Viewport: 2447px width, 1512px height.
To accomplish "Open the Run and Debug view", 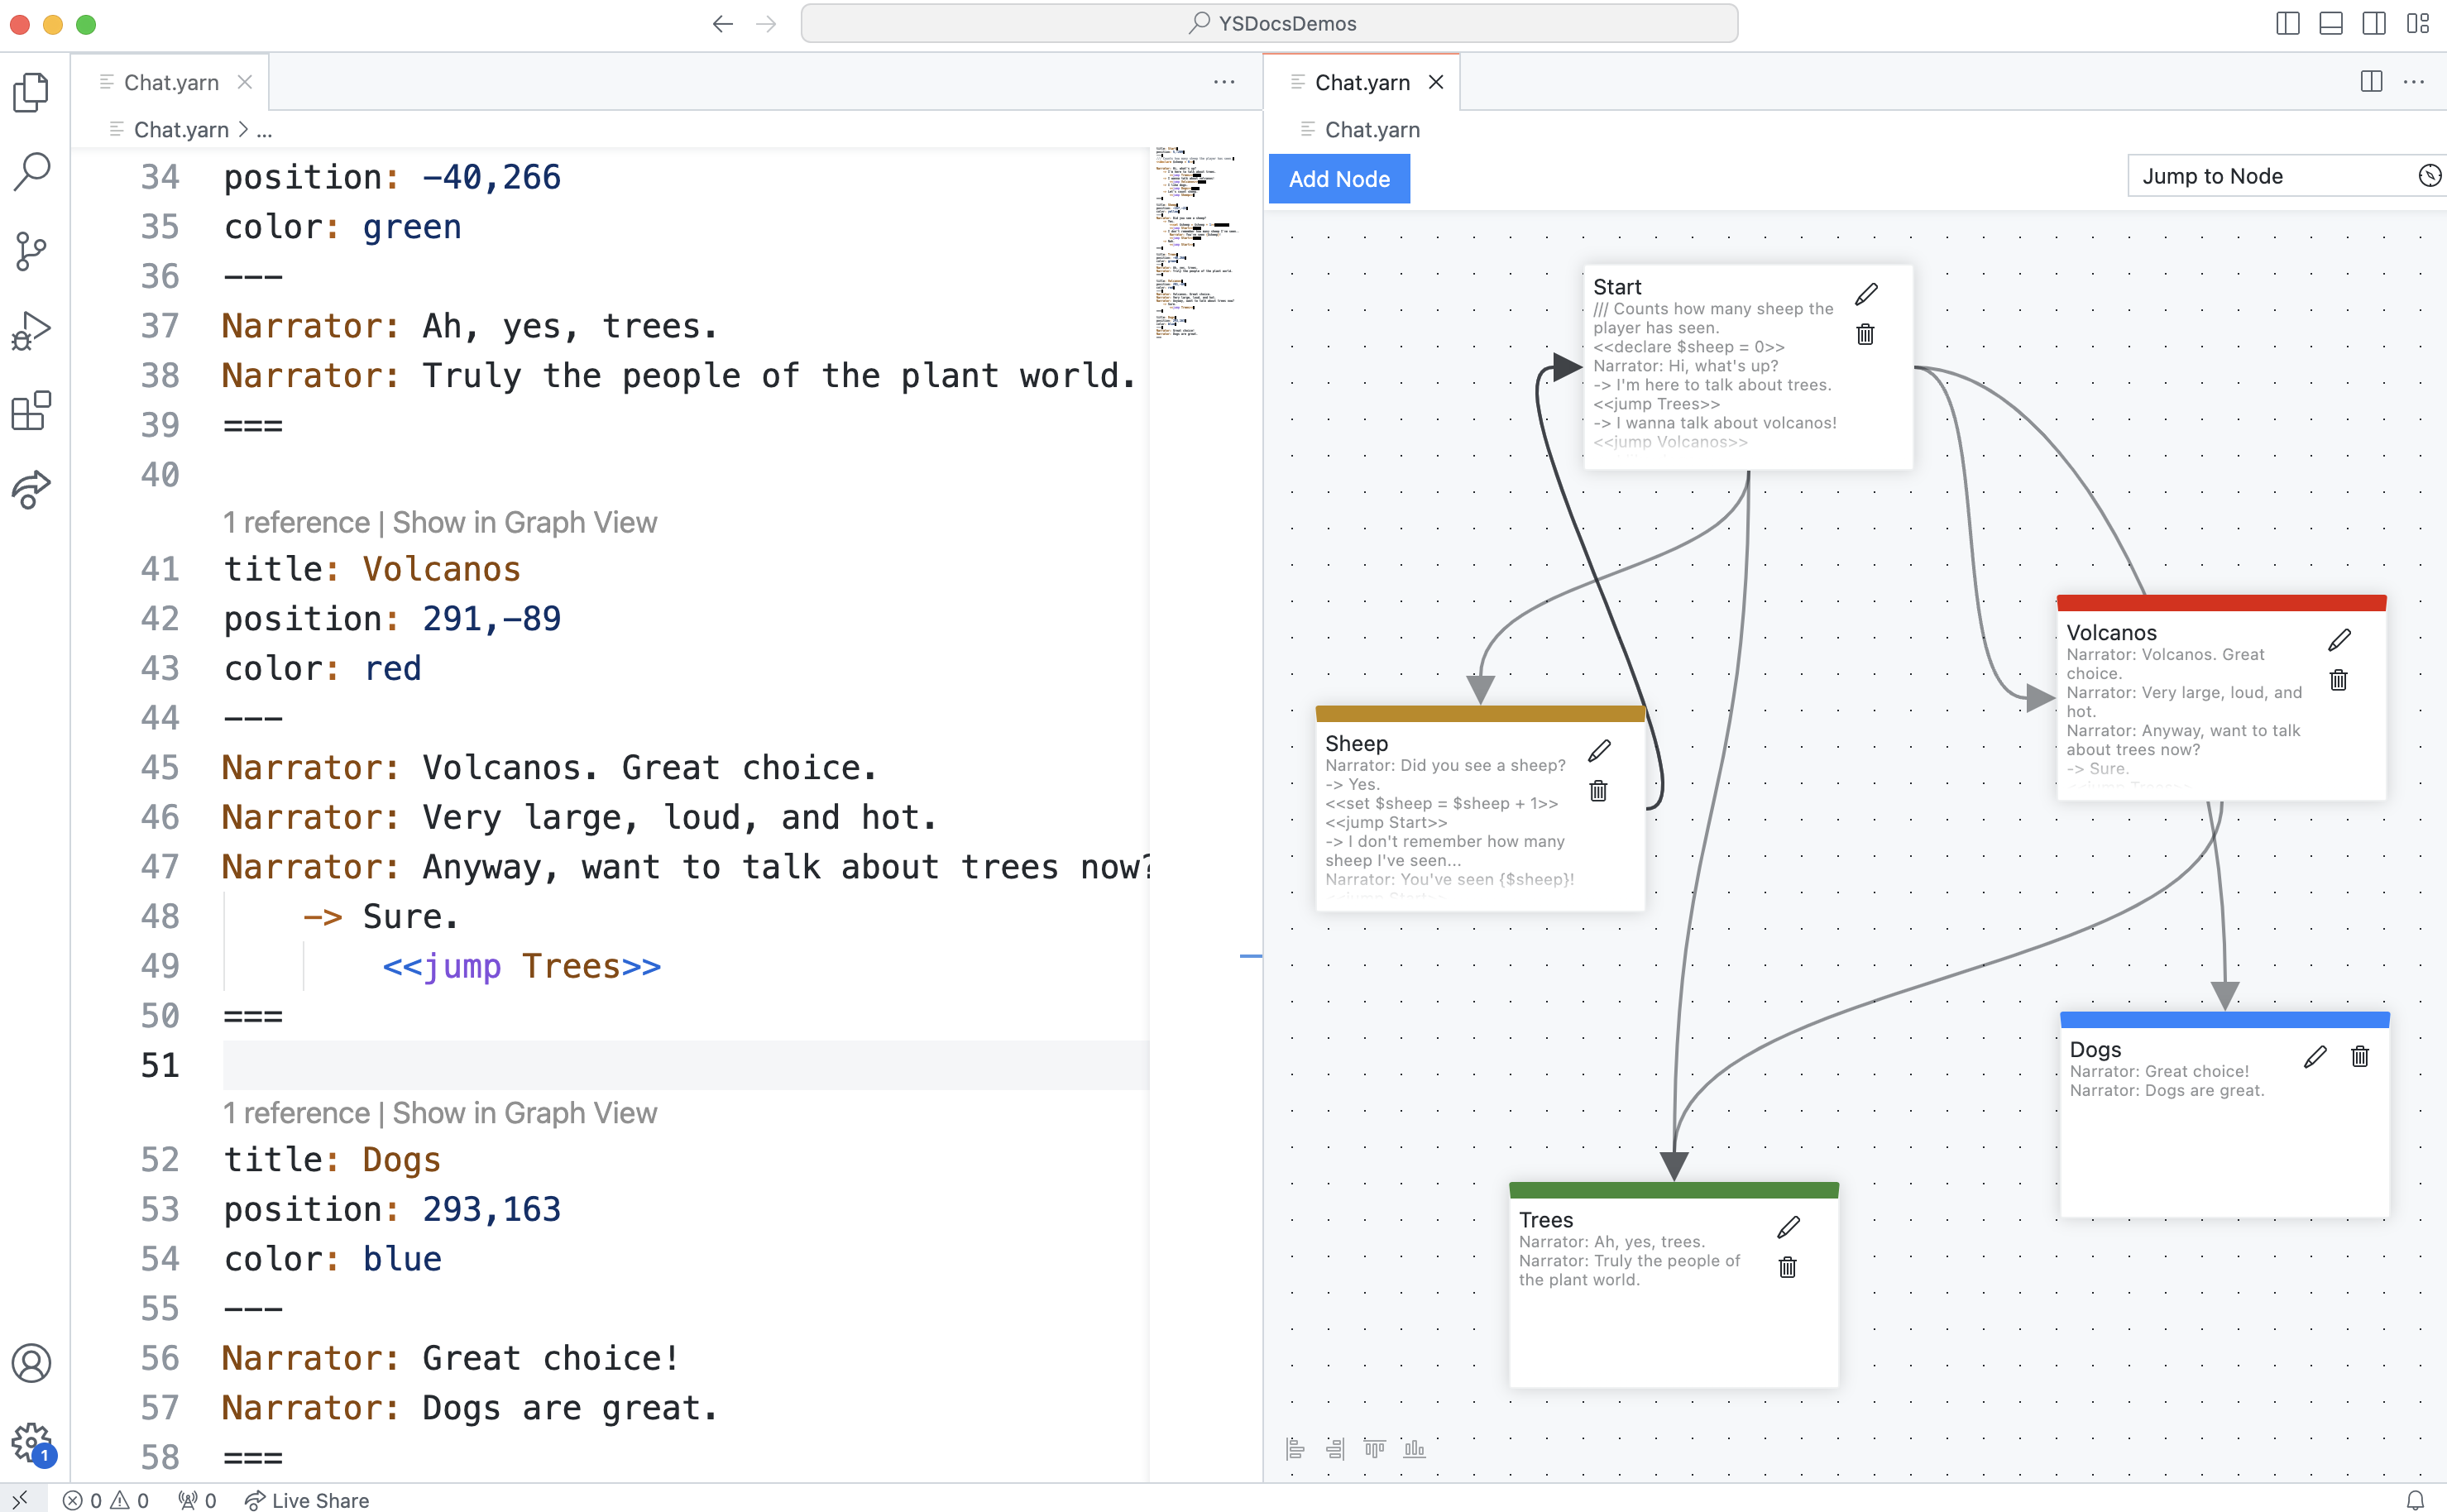I will [x=31, y=331].
